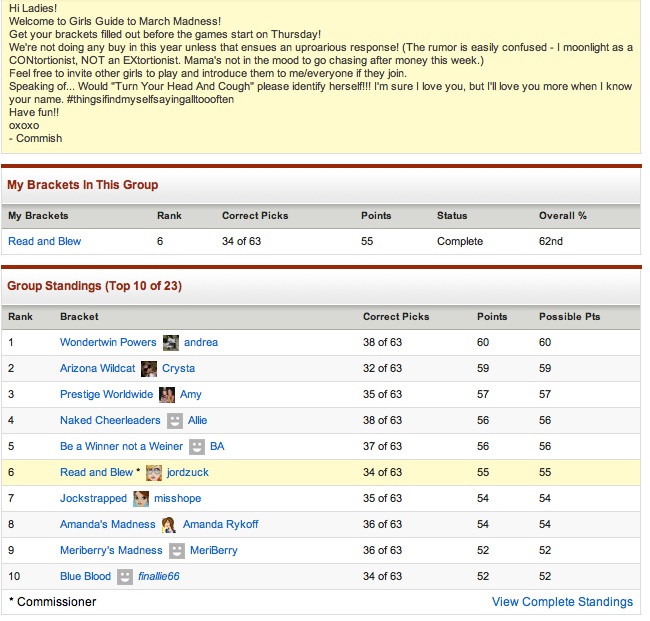Click misshope's profile photo
650x621 pixels.
(x=141, y=498)
